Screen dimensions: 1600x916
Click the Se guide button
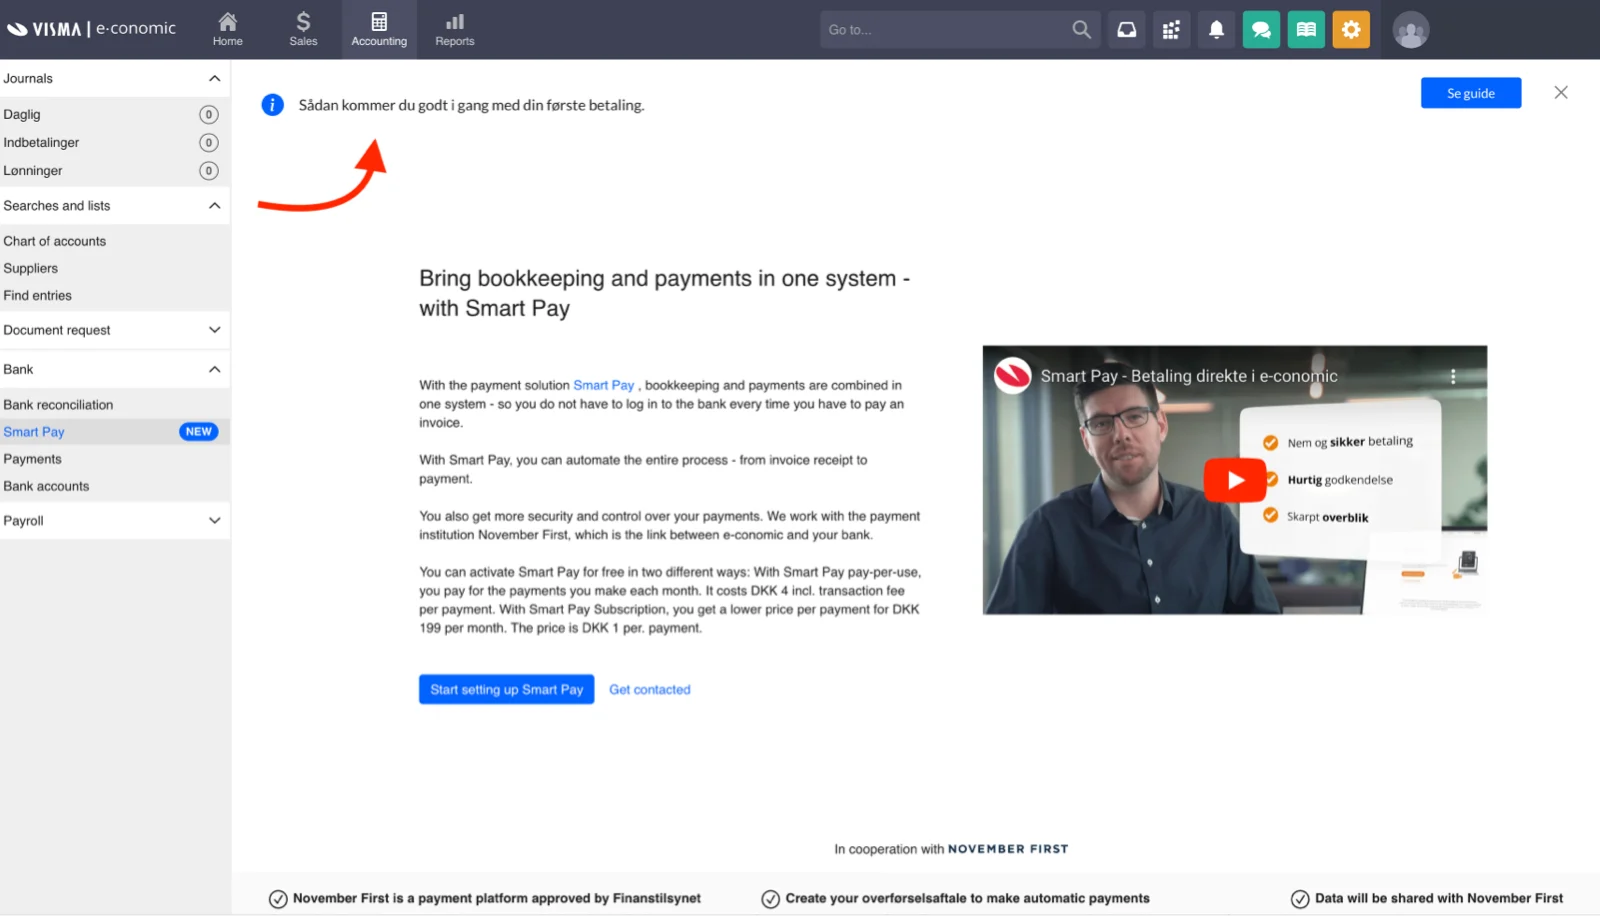click(1470, 92)
